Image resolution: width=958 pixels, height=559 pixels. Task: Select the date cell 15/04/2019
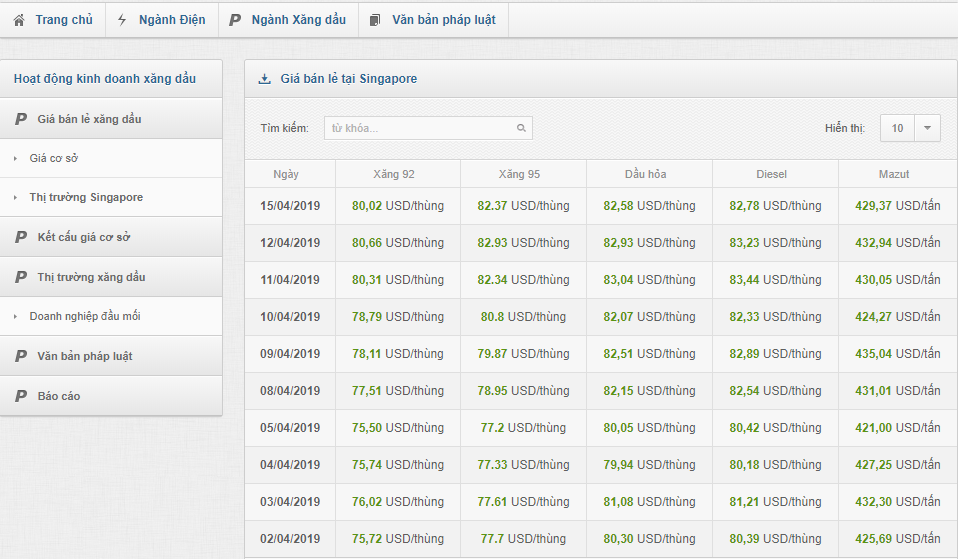(x=290, y=206)
